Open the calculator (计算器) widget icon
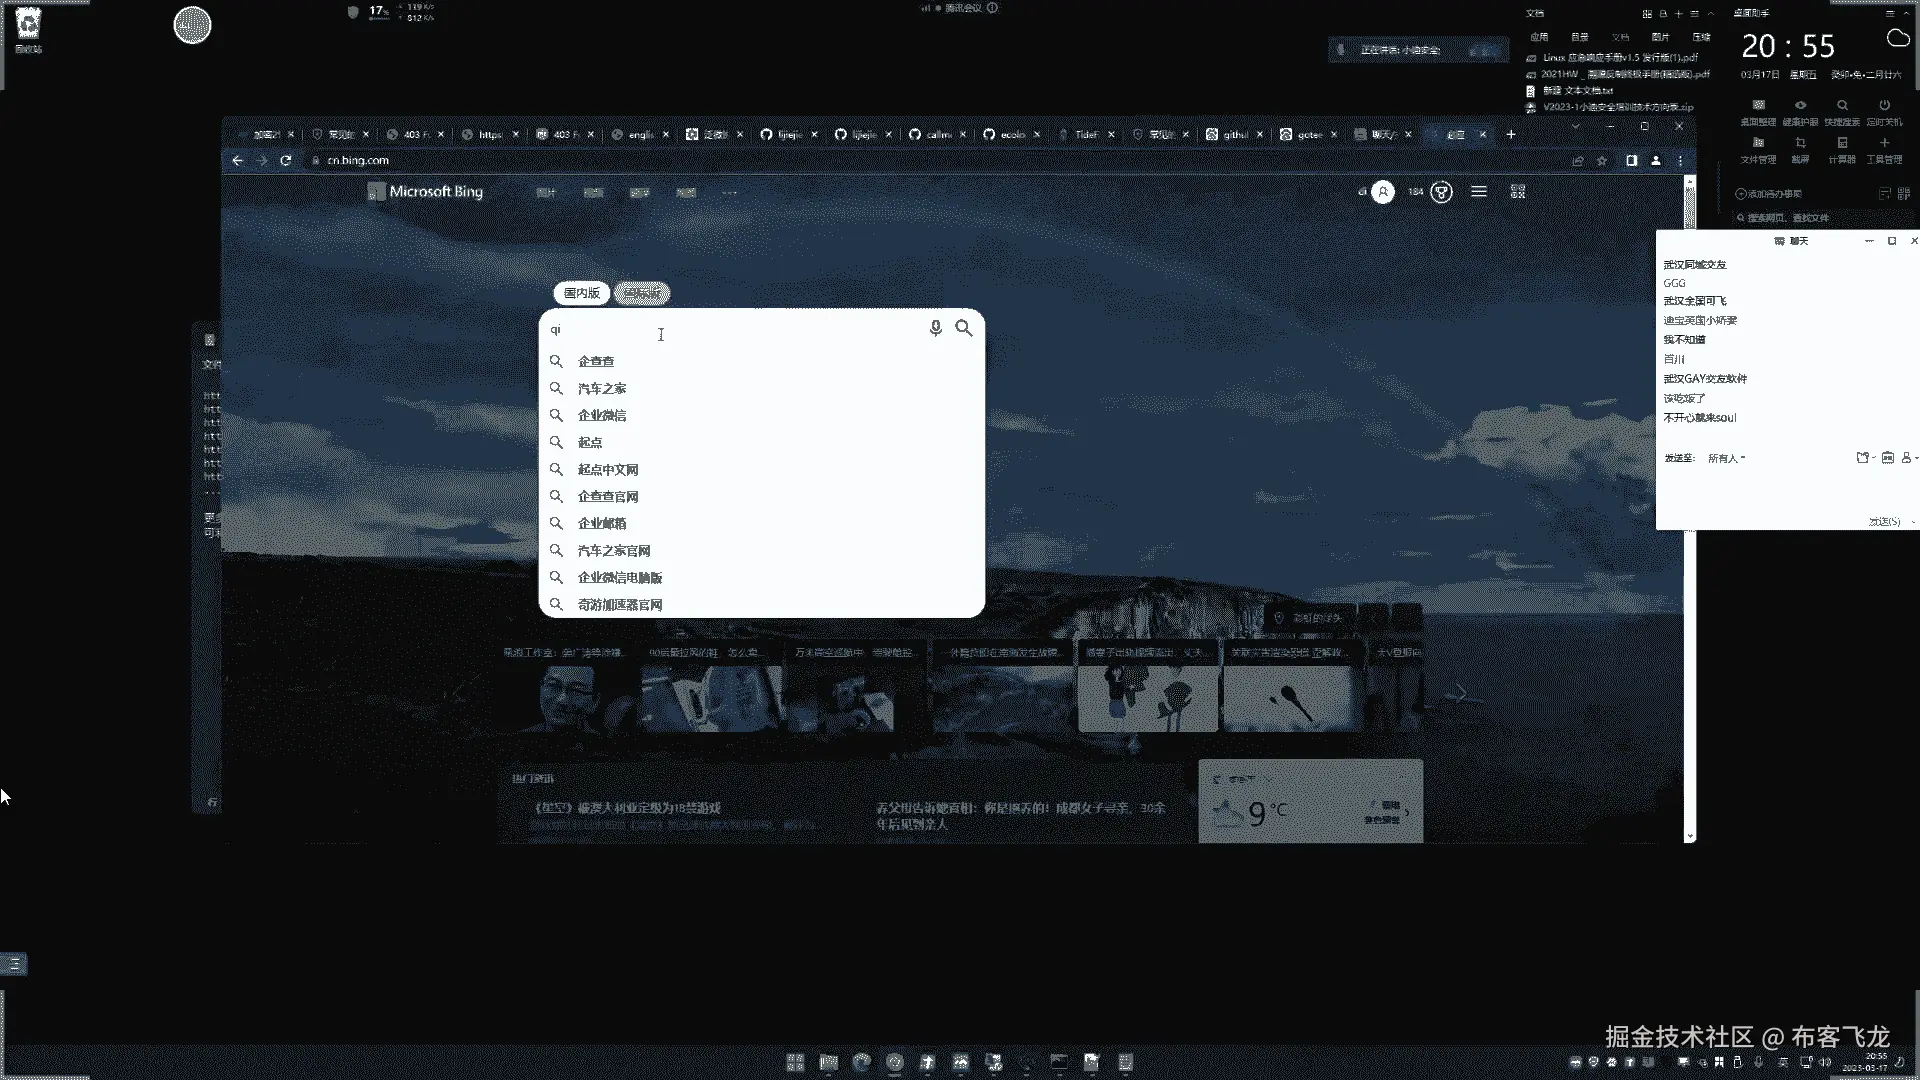 click(1842, 144)
